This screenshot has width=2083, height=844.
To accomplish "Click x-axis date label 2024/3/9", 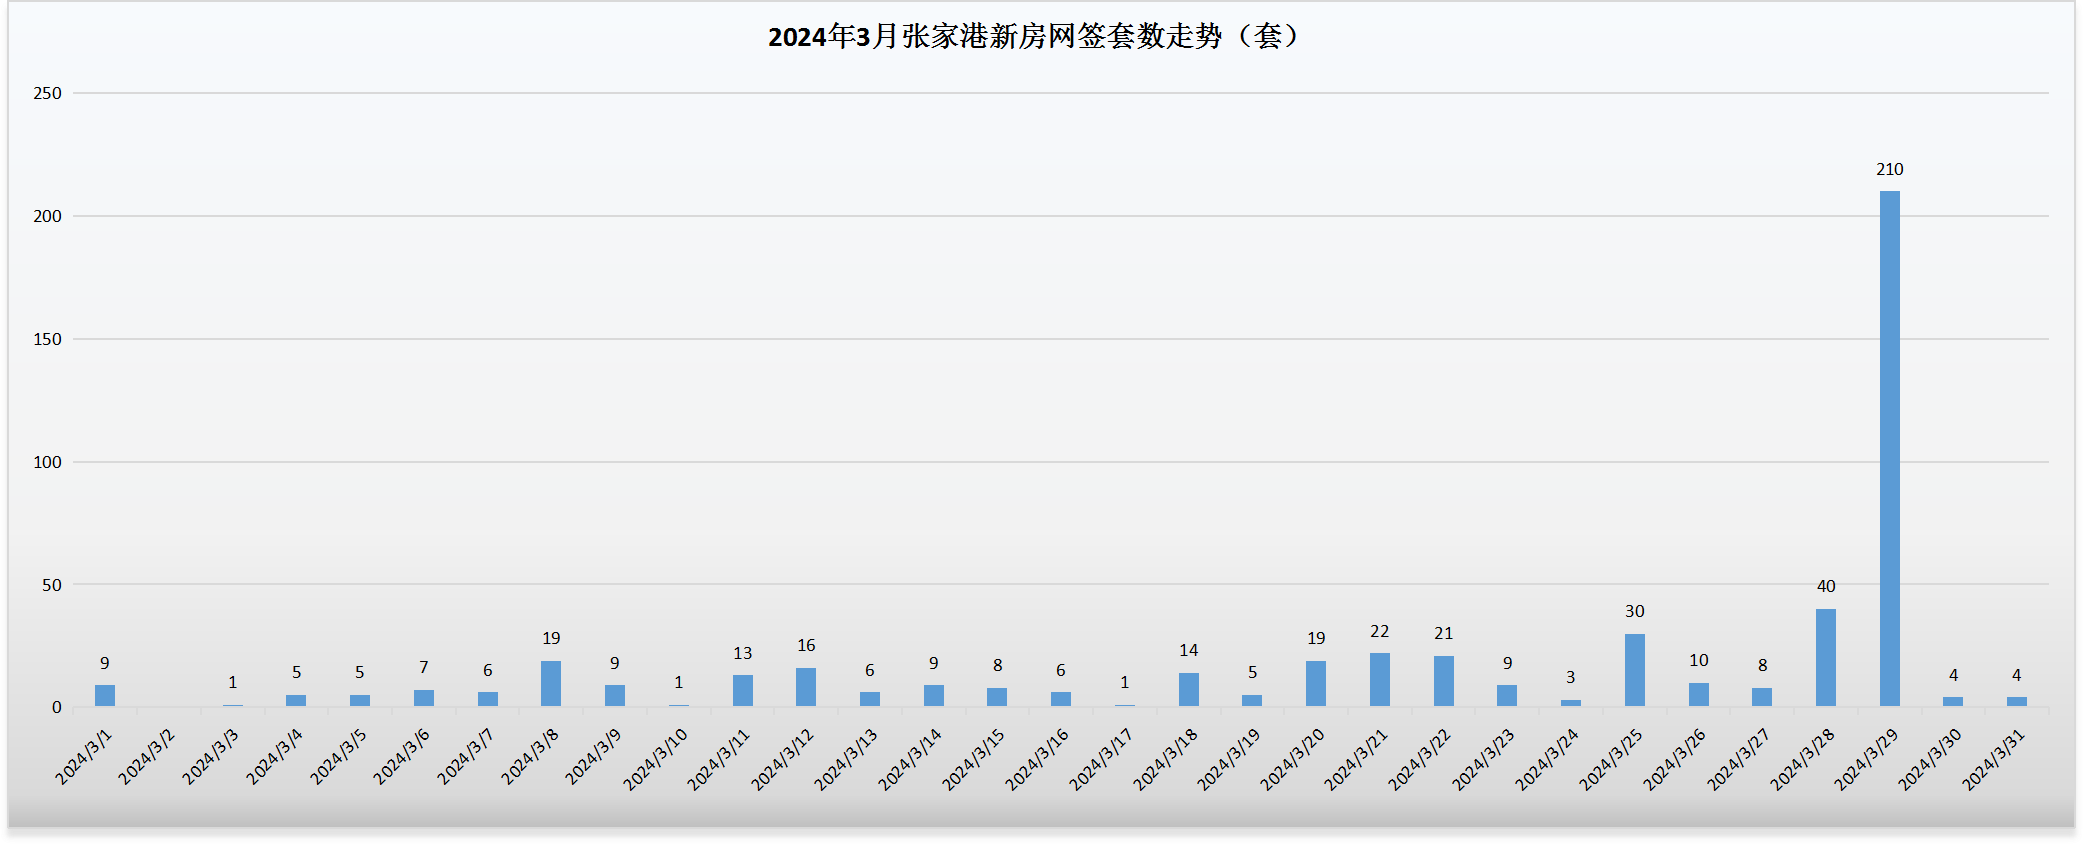I will [x=594, y=756].
